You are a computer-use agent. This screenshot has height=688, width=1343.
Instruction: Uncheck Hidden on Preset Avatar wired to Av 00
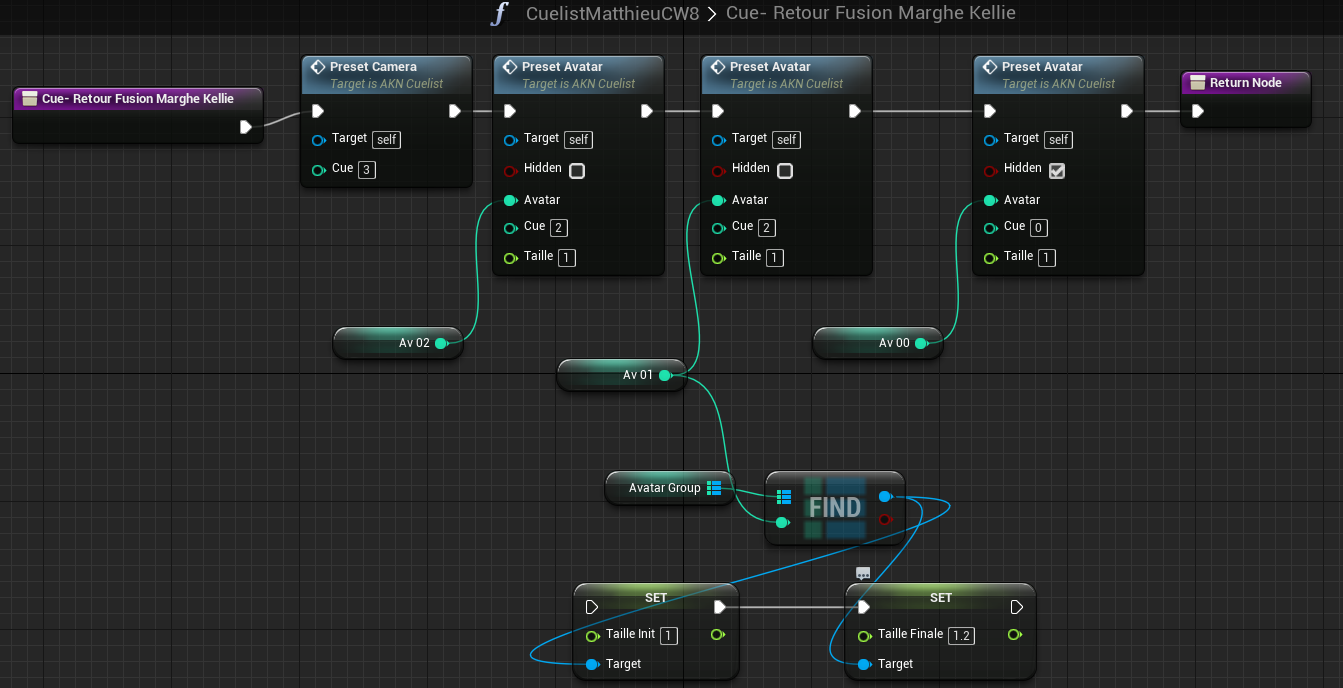[x=1057, y=171]
